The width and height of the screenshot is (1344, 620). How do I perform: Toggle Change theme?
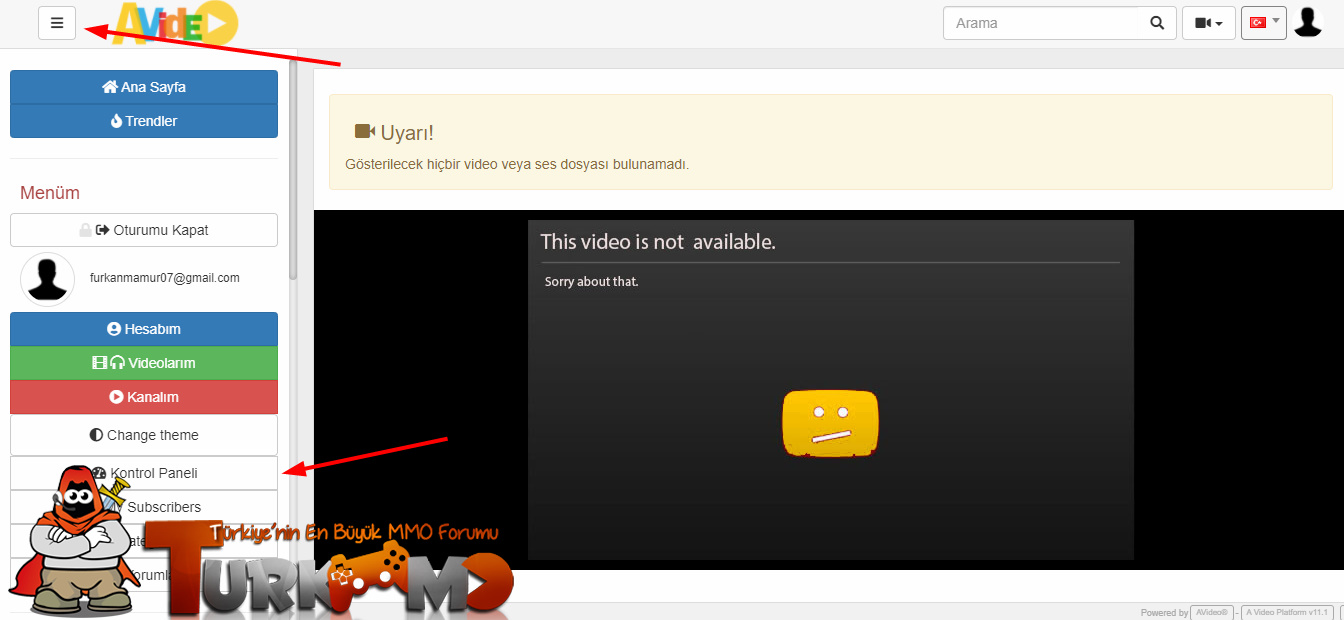(x=144, y=435)
